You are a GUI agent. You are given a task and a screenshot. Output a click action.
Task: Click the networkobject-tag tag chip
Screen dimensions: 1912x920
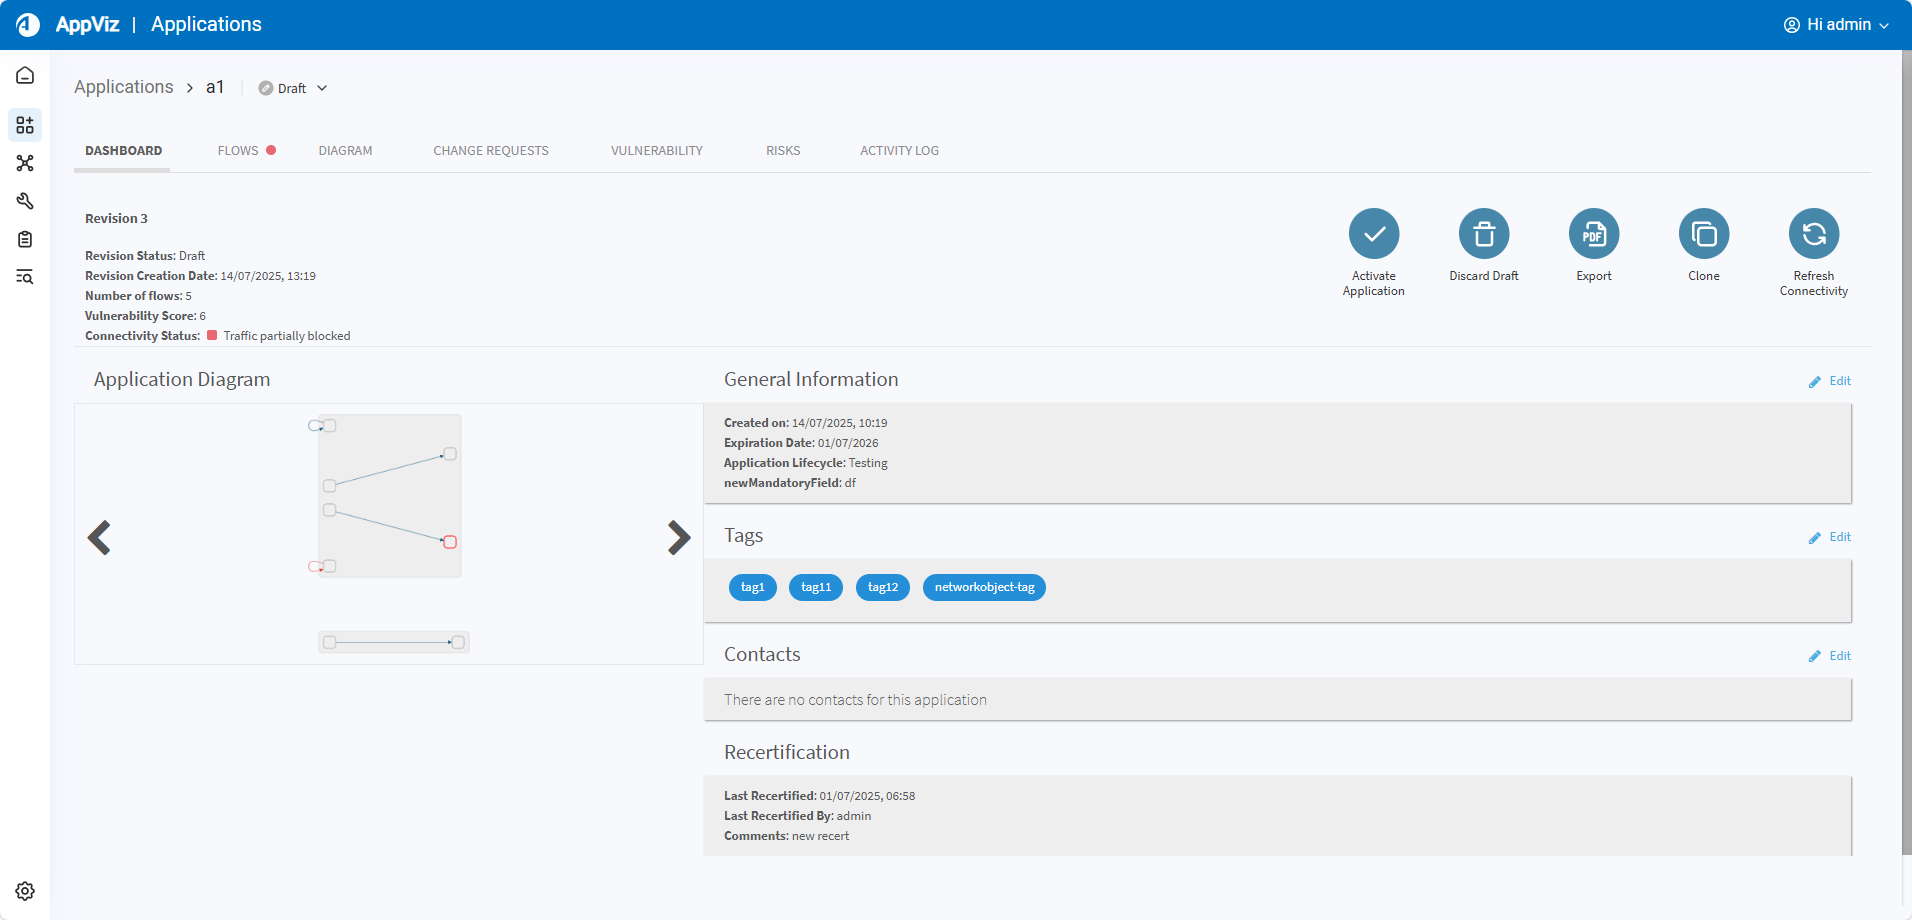click(984, 587)
